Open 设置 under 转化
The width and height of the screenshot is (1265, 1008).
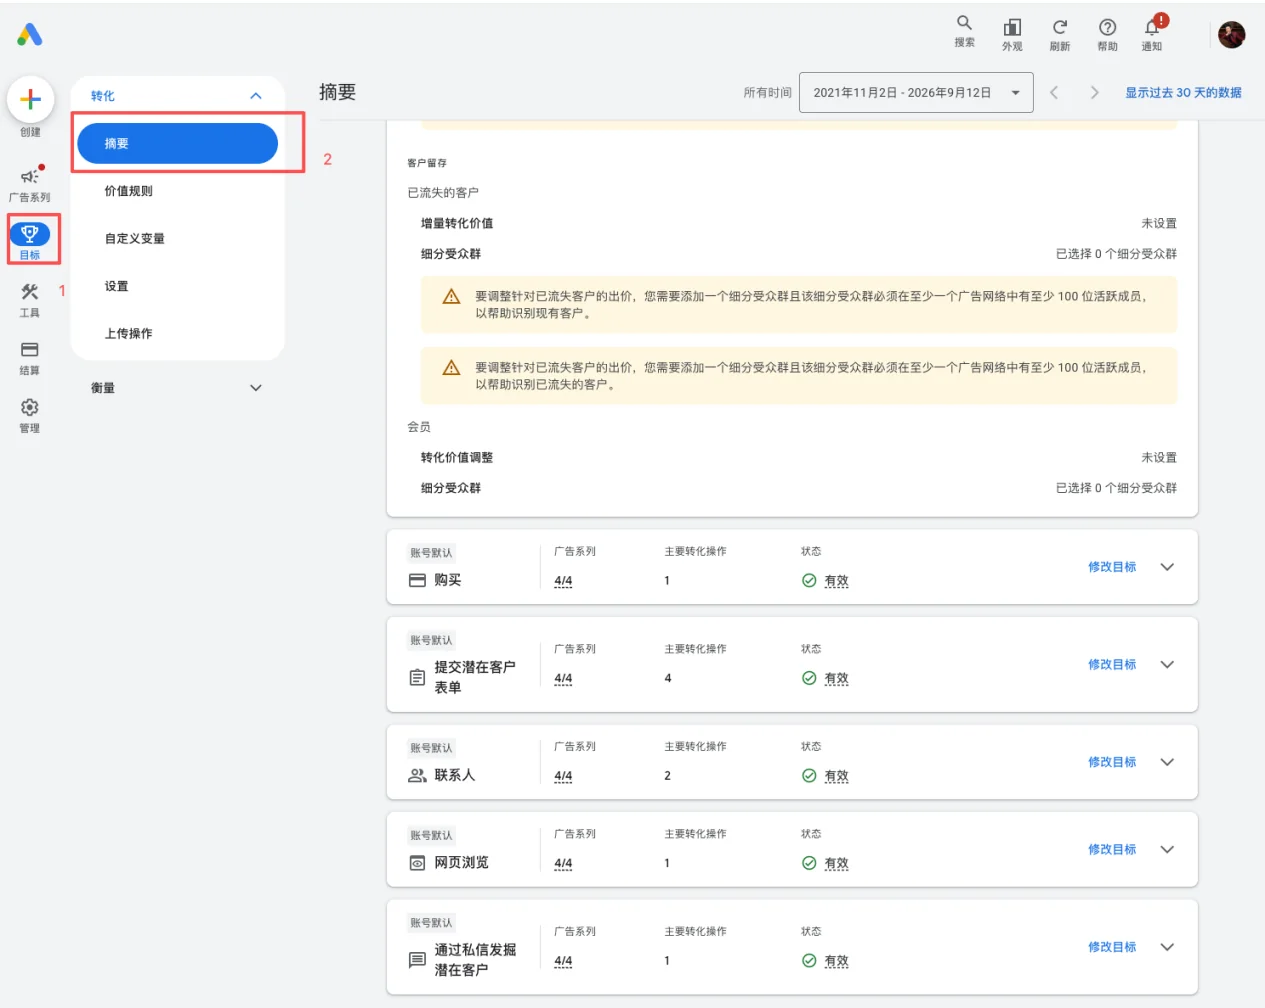click(116, 286)
